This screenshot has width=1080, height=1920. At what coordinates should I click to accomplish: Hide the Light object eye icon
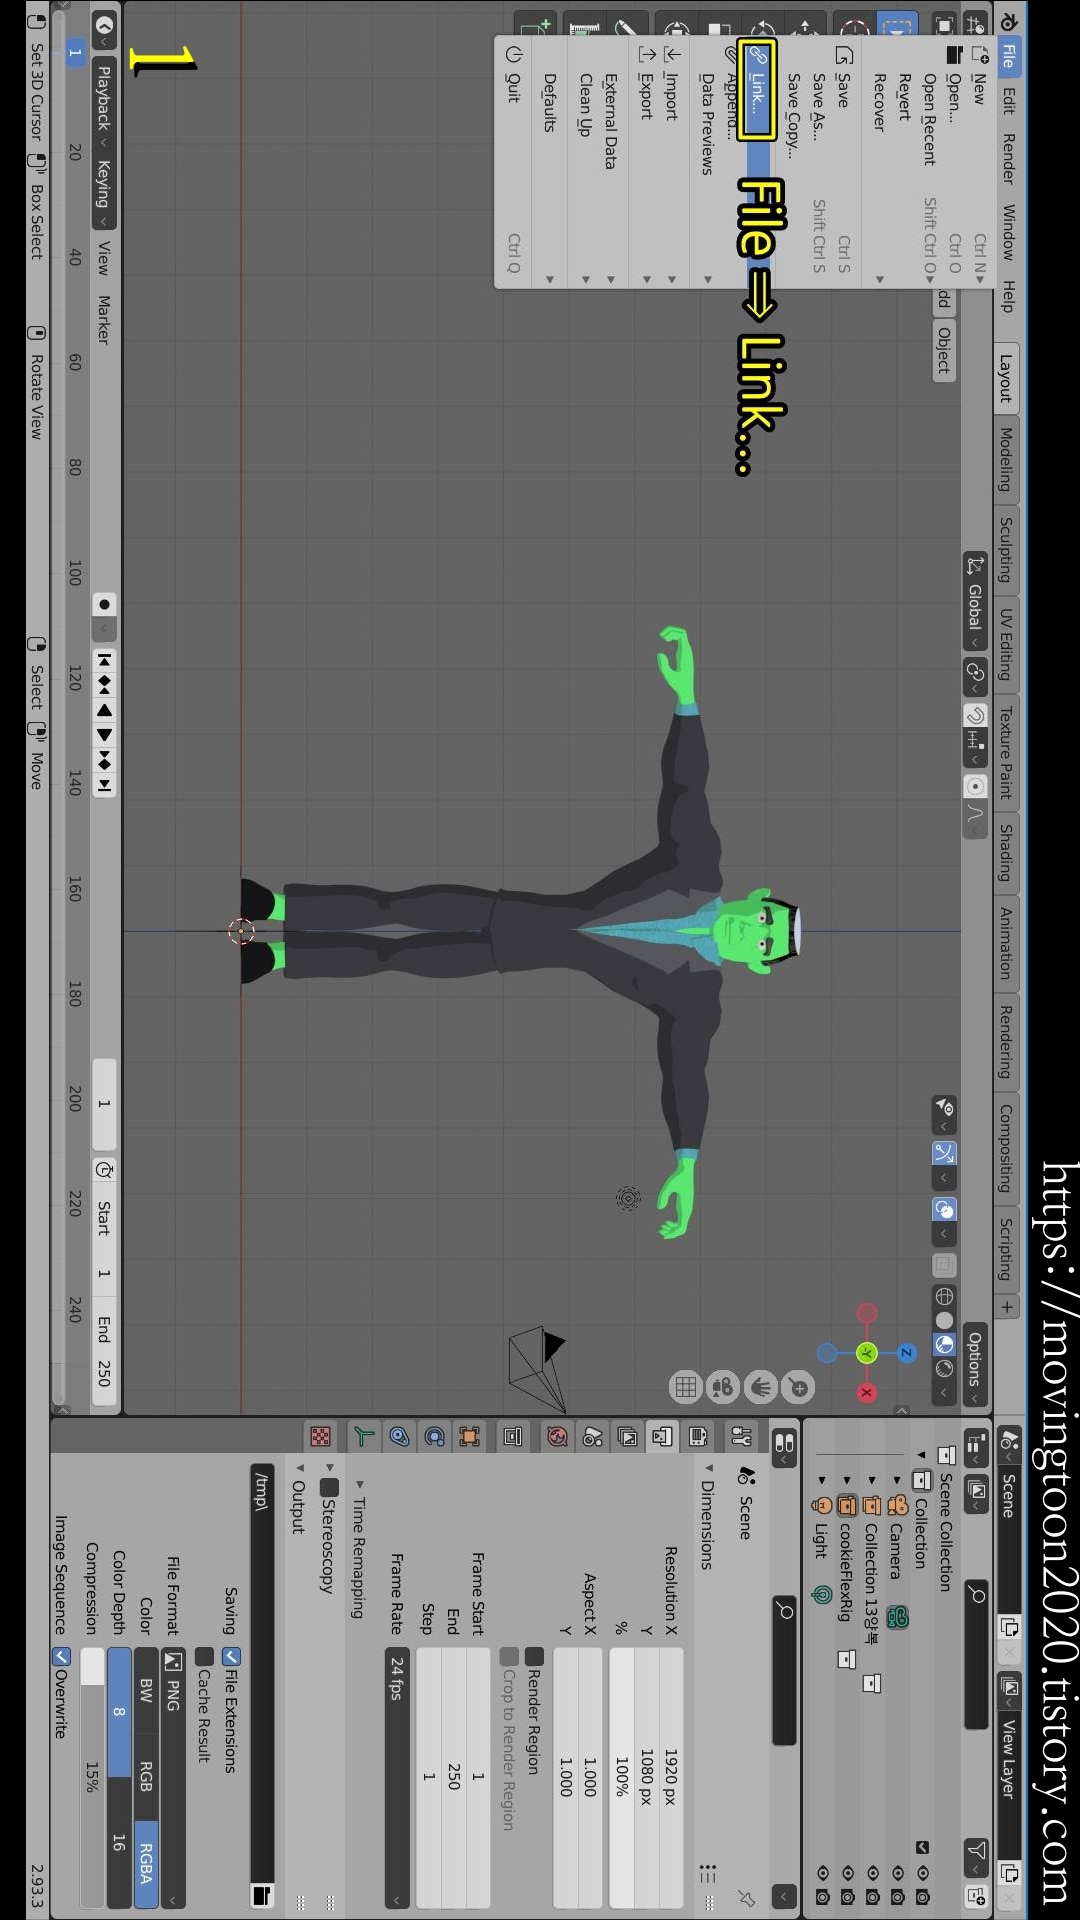click(822, 1872)
